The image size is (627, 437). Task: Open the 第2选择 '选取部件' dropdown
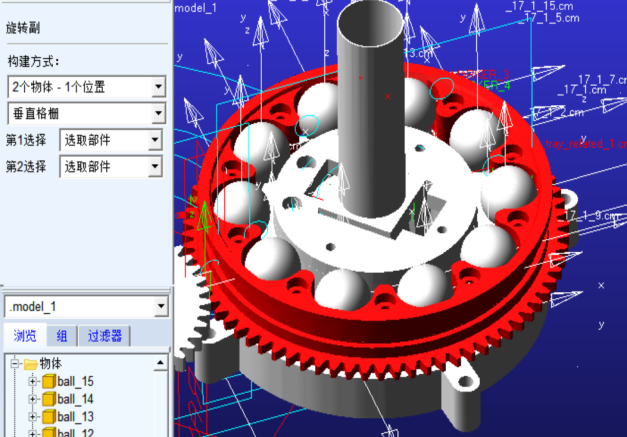pyautogui.click(x=155, y=167)
